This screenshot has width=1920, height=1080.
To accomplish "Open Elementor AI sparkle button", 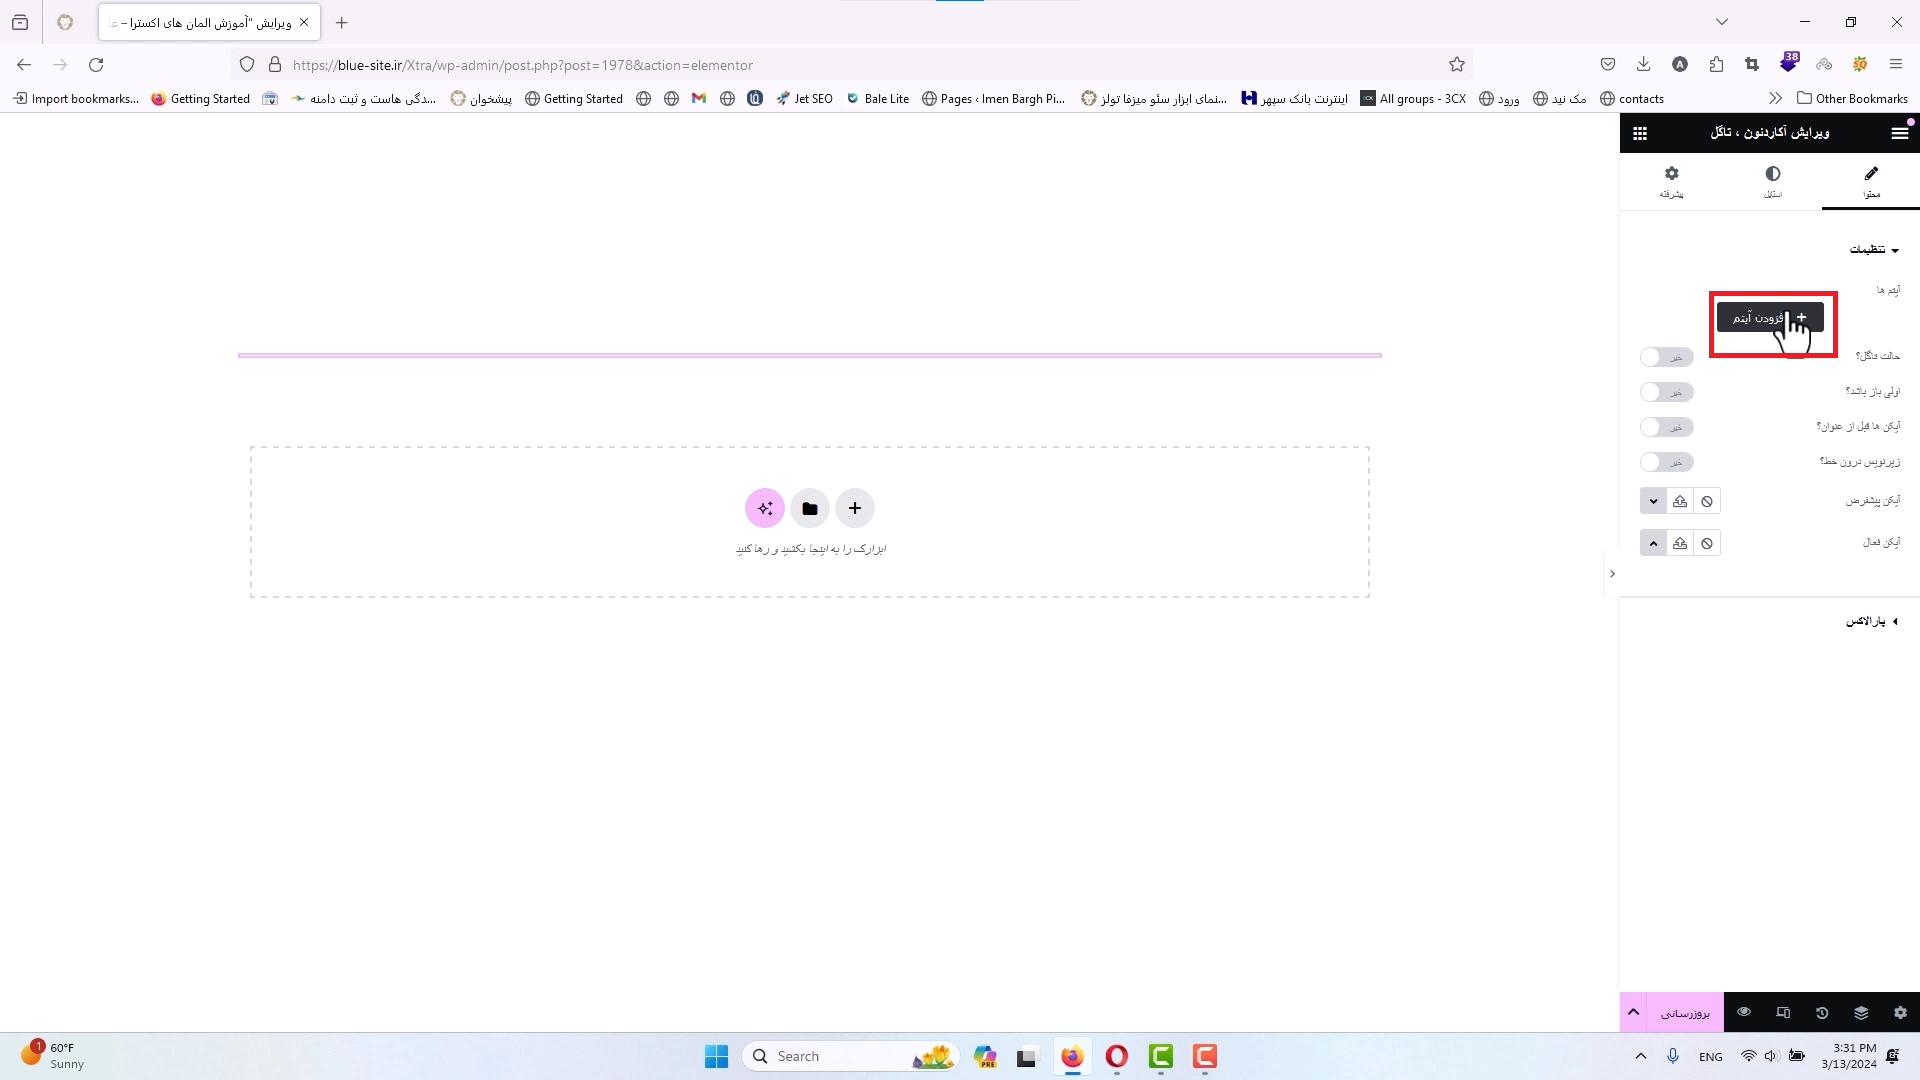I will [x=765, y=508].
